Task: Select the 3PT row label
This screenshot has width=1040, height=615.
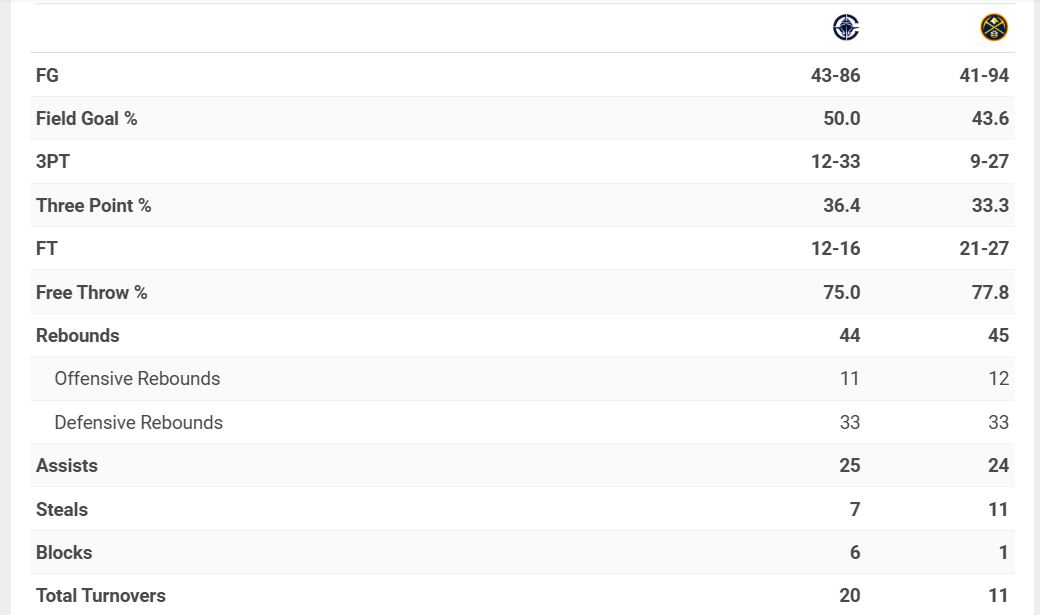Action: pos(53,161)
